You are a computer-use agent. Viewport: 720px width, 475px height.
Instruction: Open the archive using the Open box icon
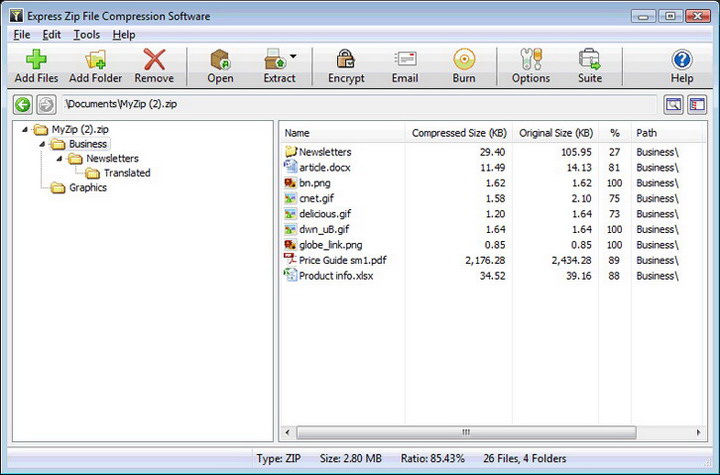220,59
